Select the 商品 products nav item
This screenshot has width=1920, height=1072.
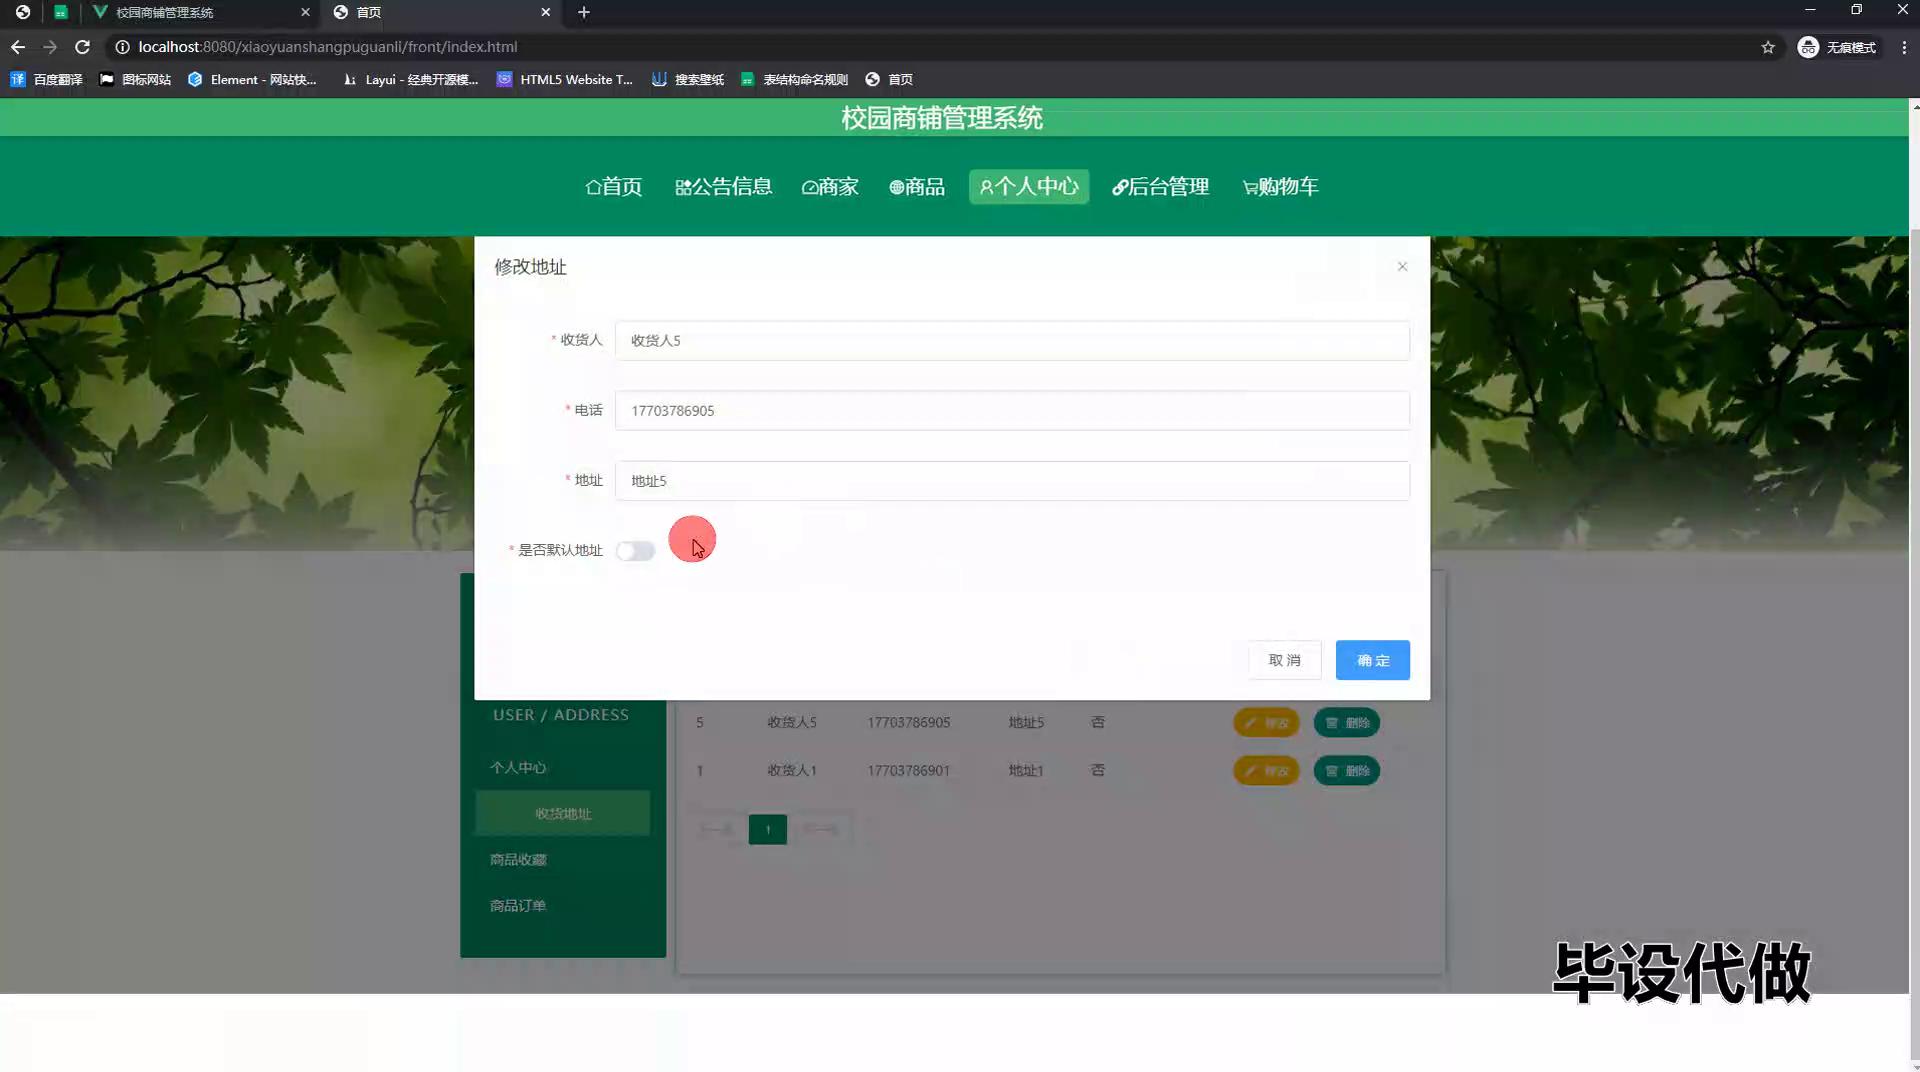coord(916,187)
